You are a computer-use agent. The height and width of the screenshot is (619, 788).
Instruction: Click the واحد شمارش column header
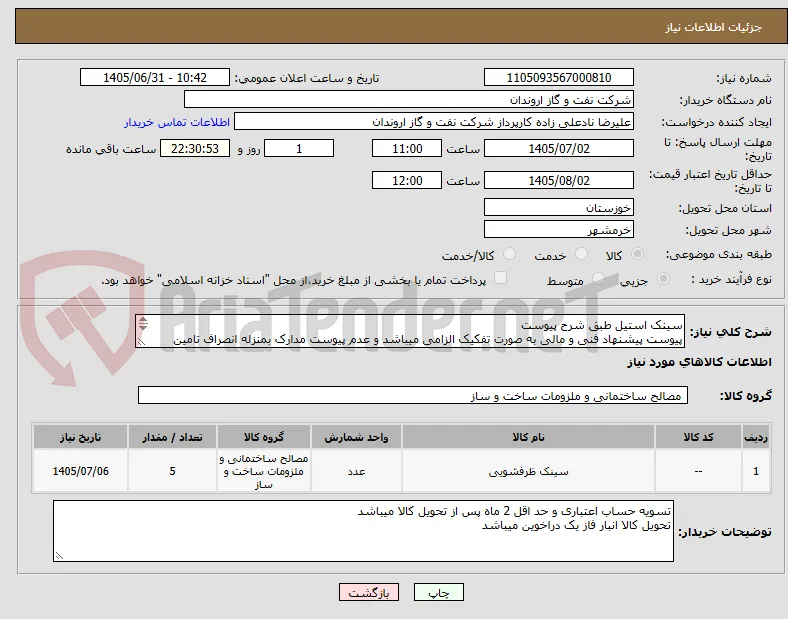(x=356, y=437)
